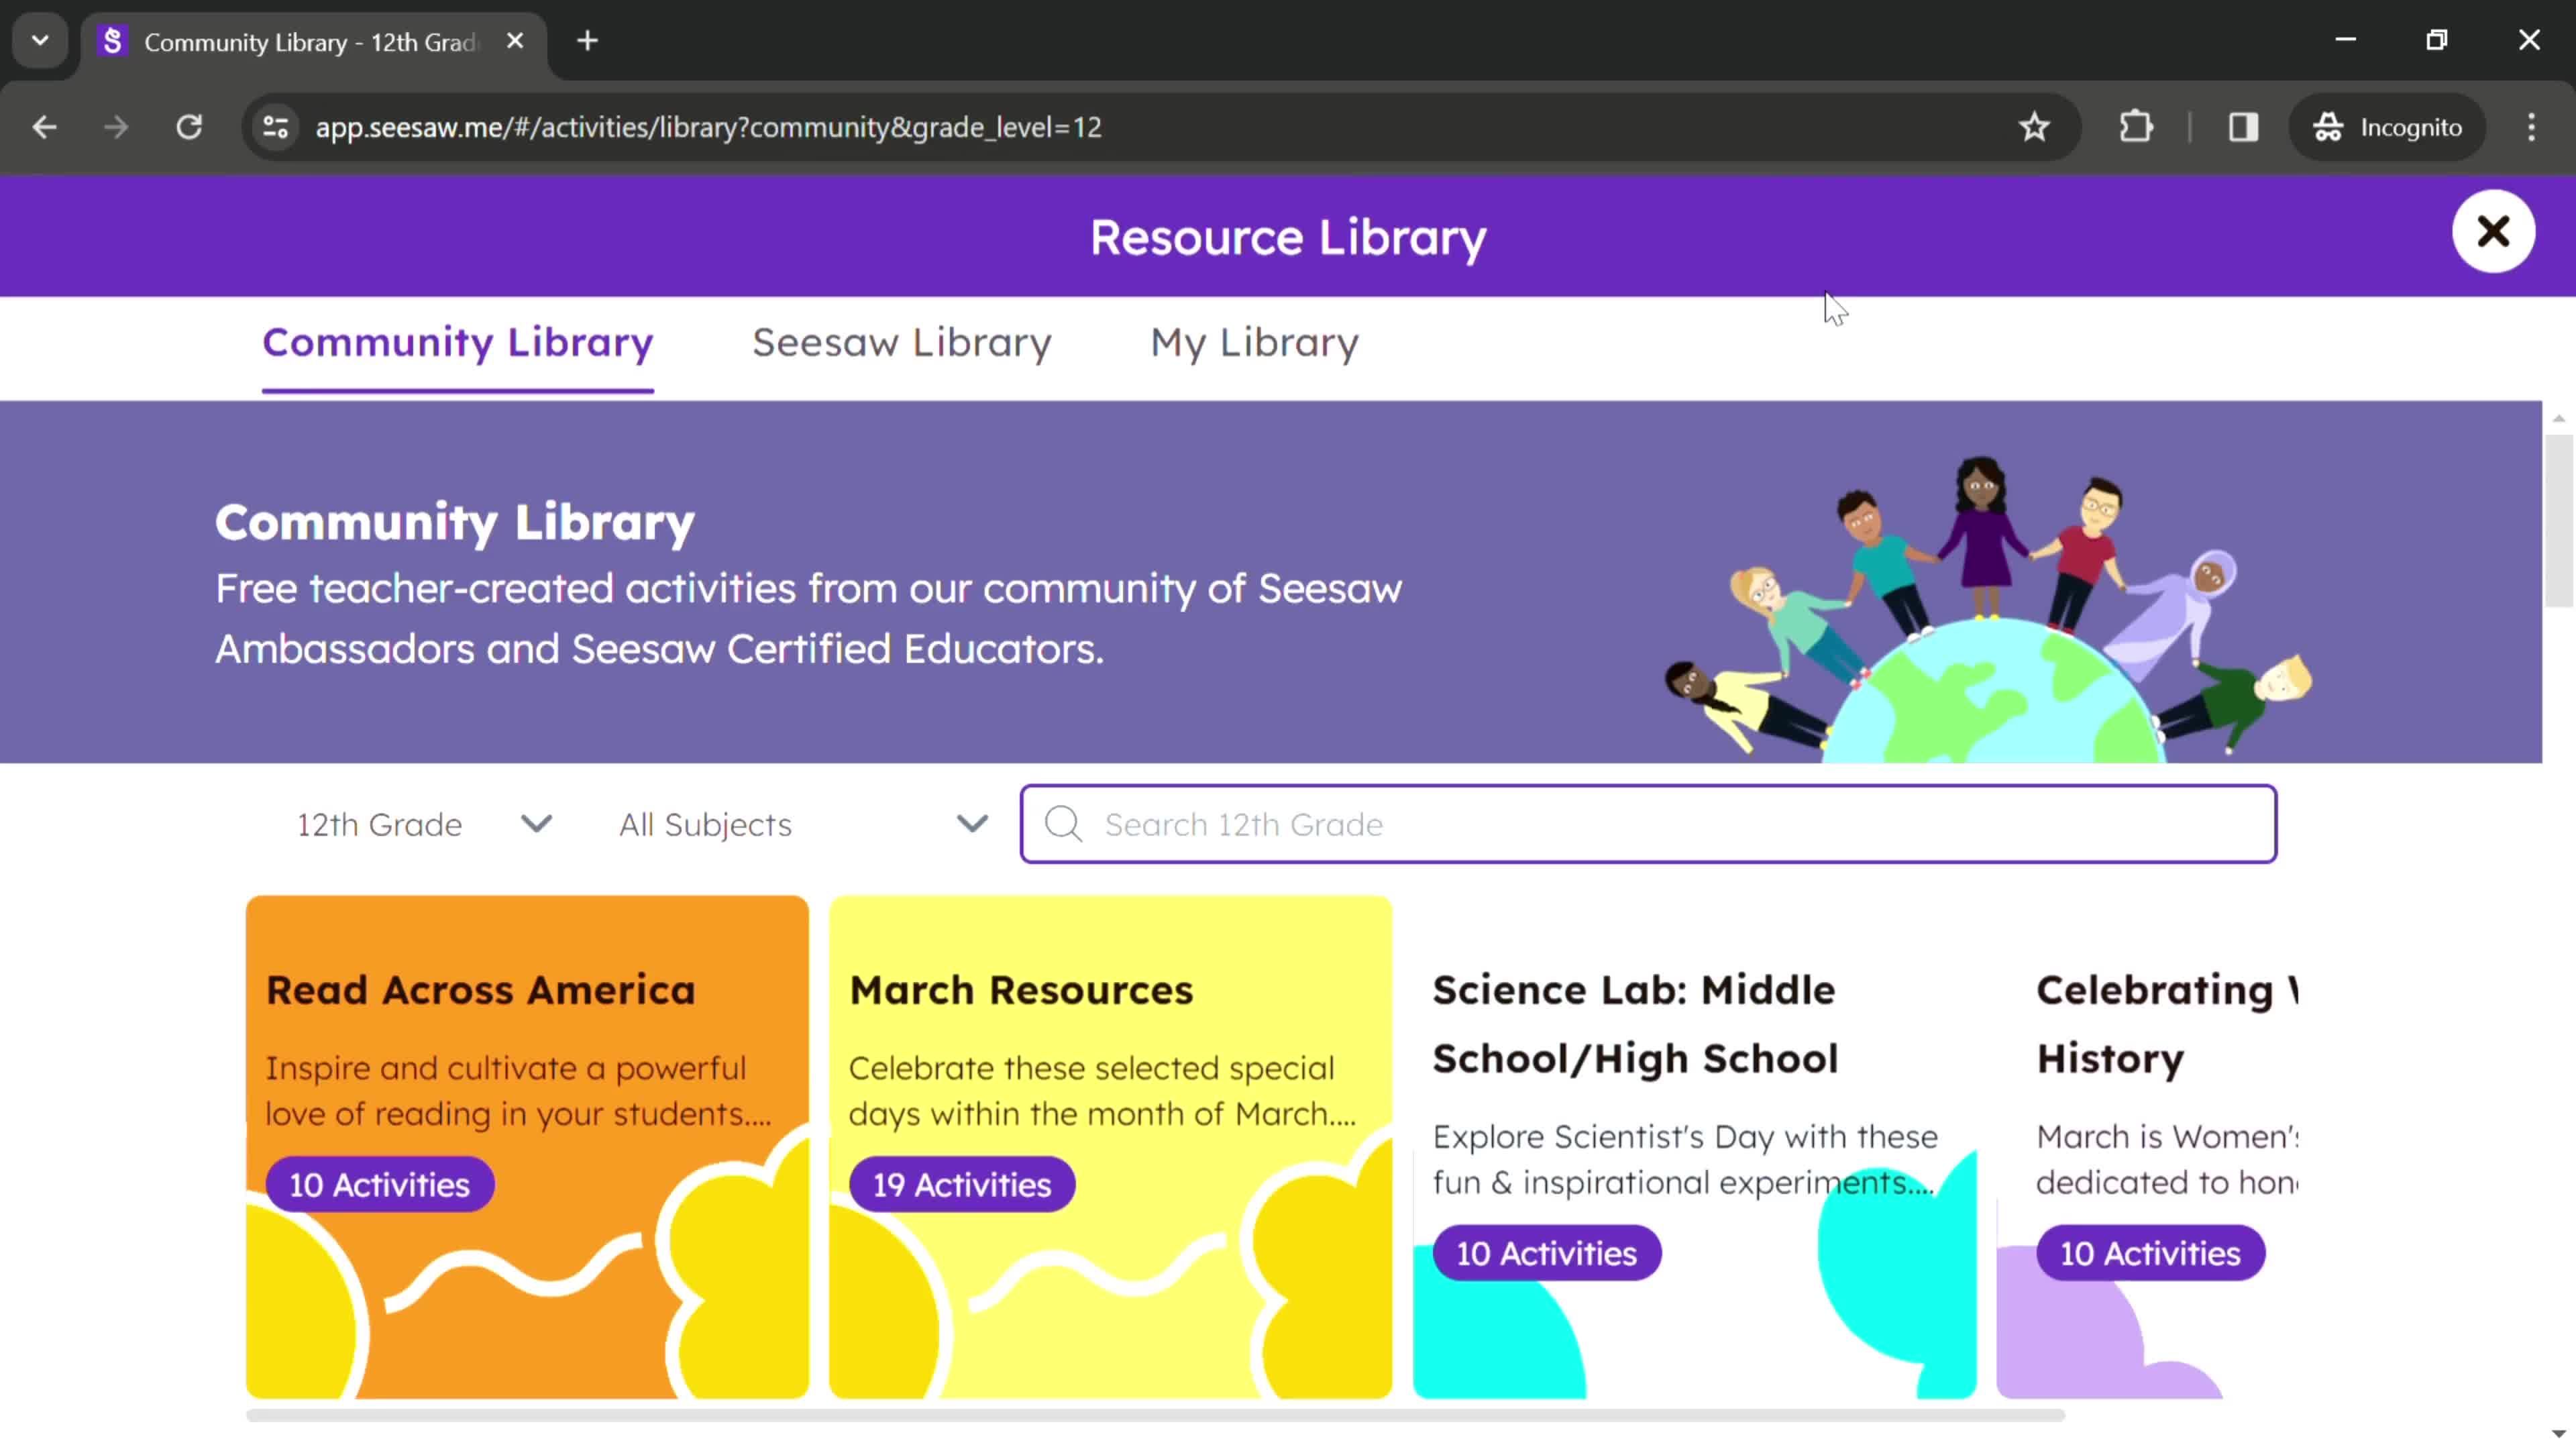The width and height of the screenshot is (2576, 1449).
Task: Toggle the browser profile/account switcher
Action: point(2388,125)
